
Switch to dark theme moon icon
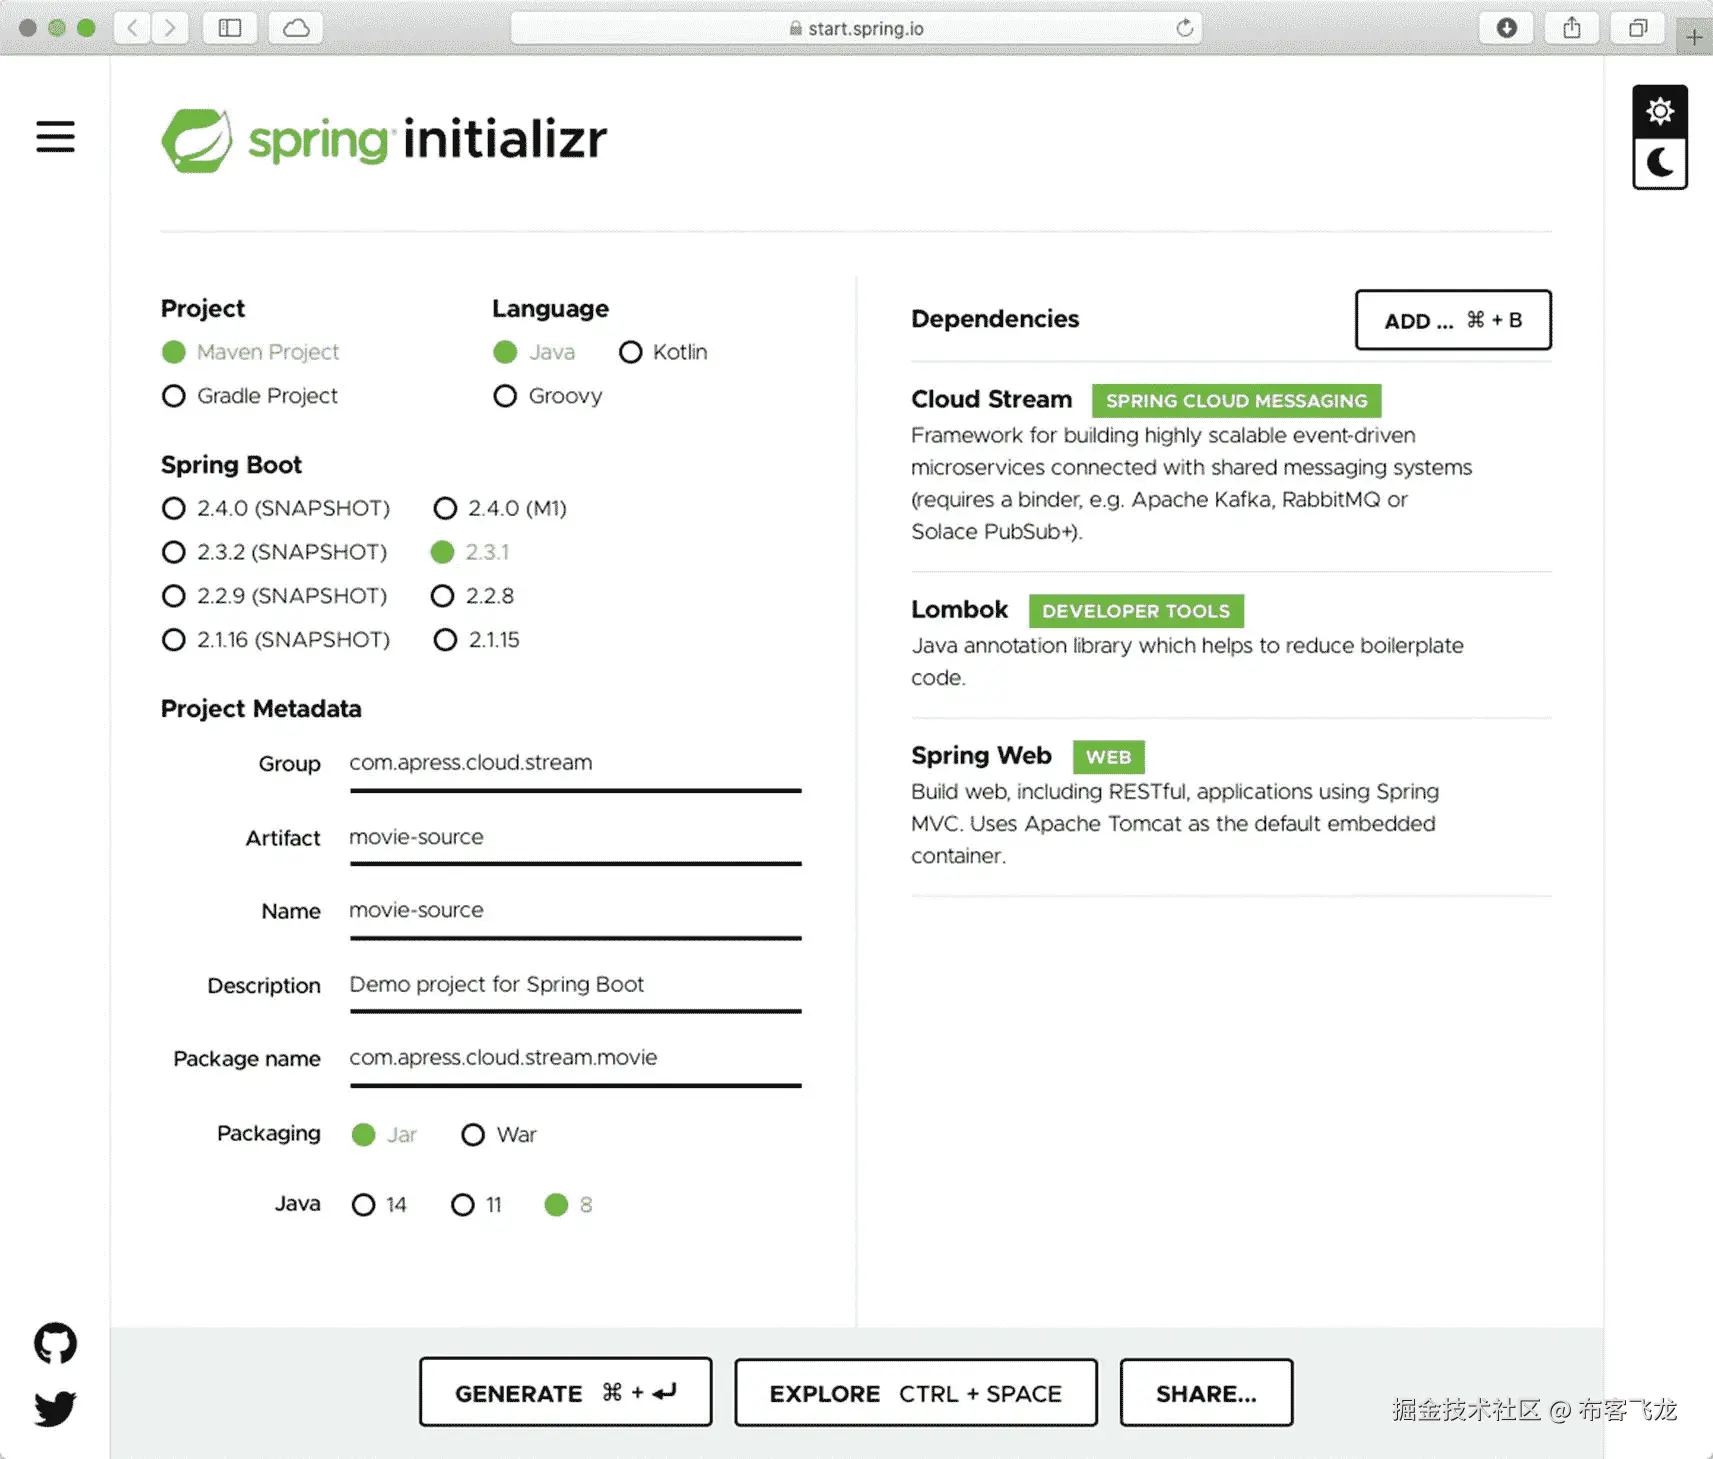[1660, 163]
